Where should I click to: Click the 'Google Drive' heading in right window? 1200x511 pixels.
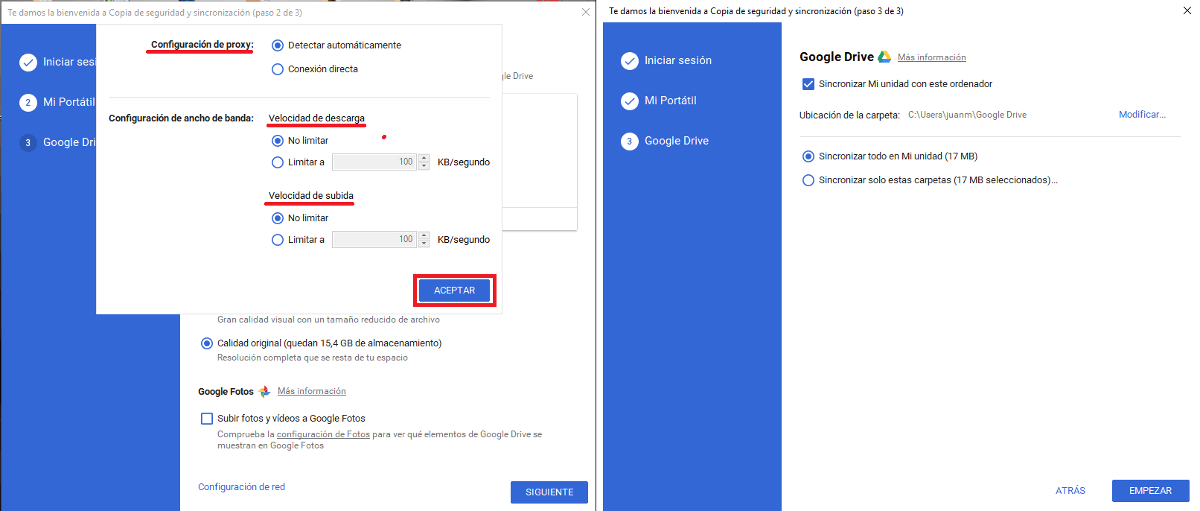pyautogui.click(x=837, y=57)
